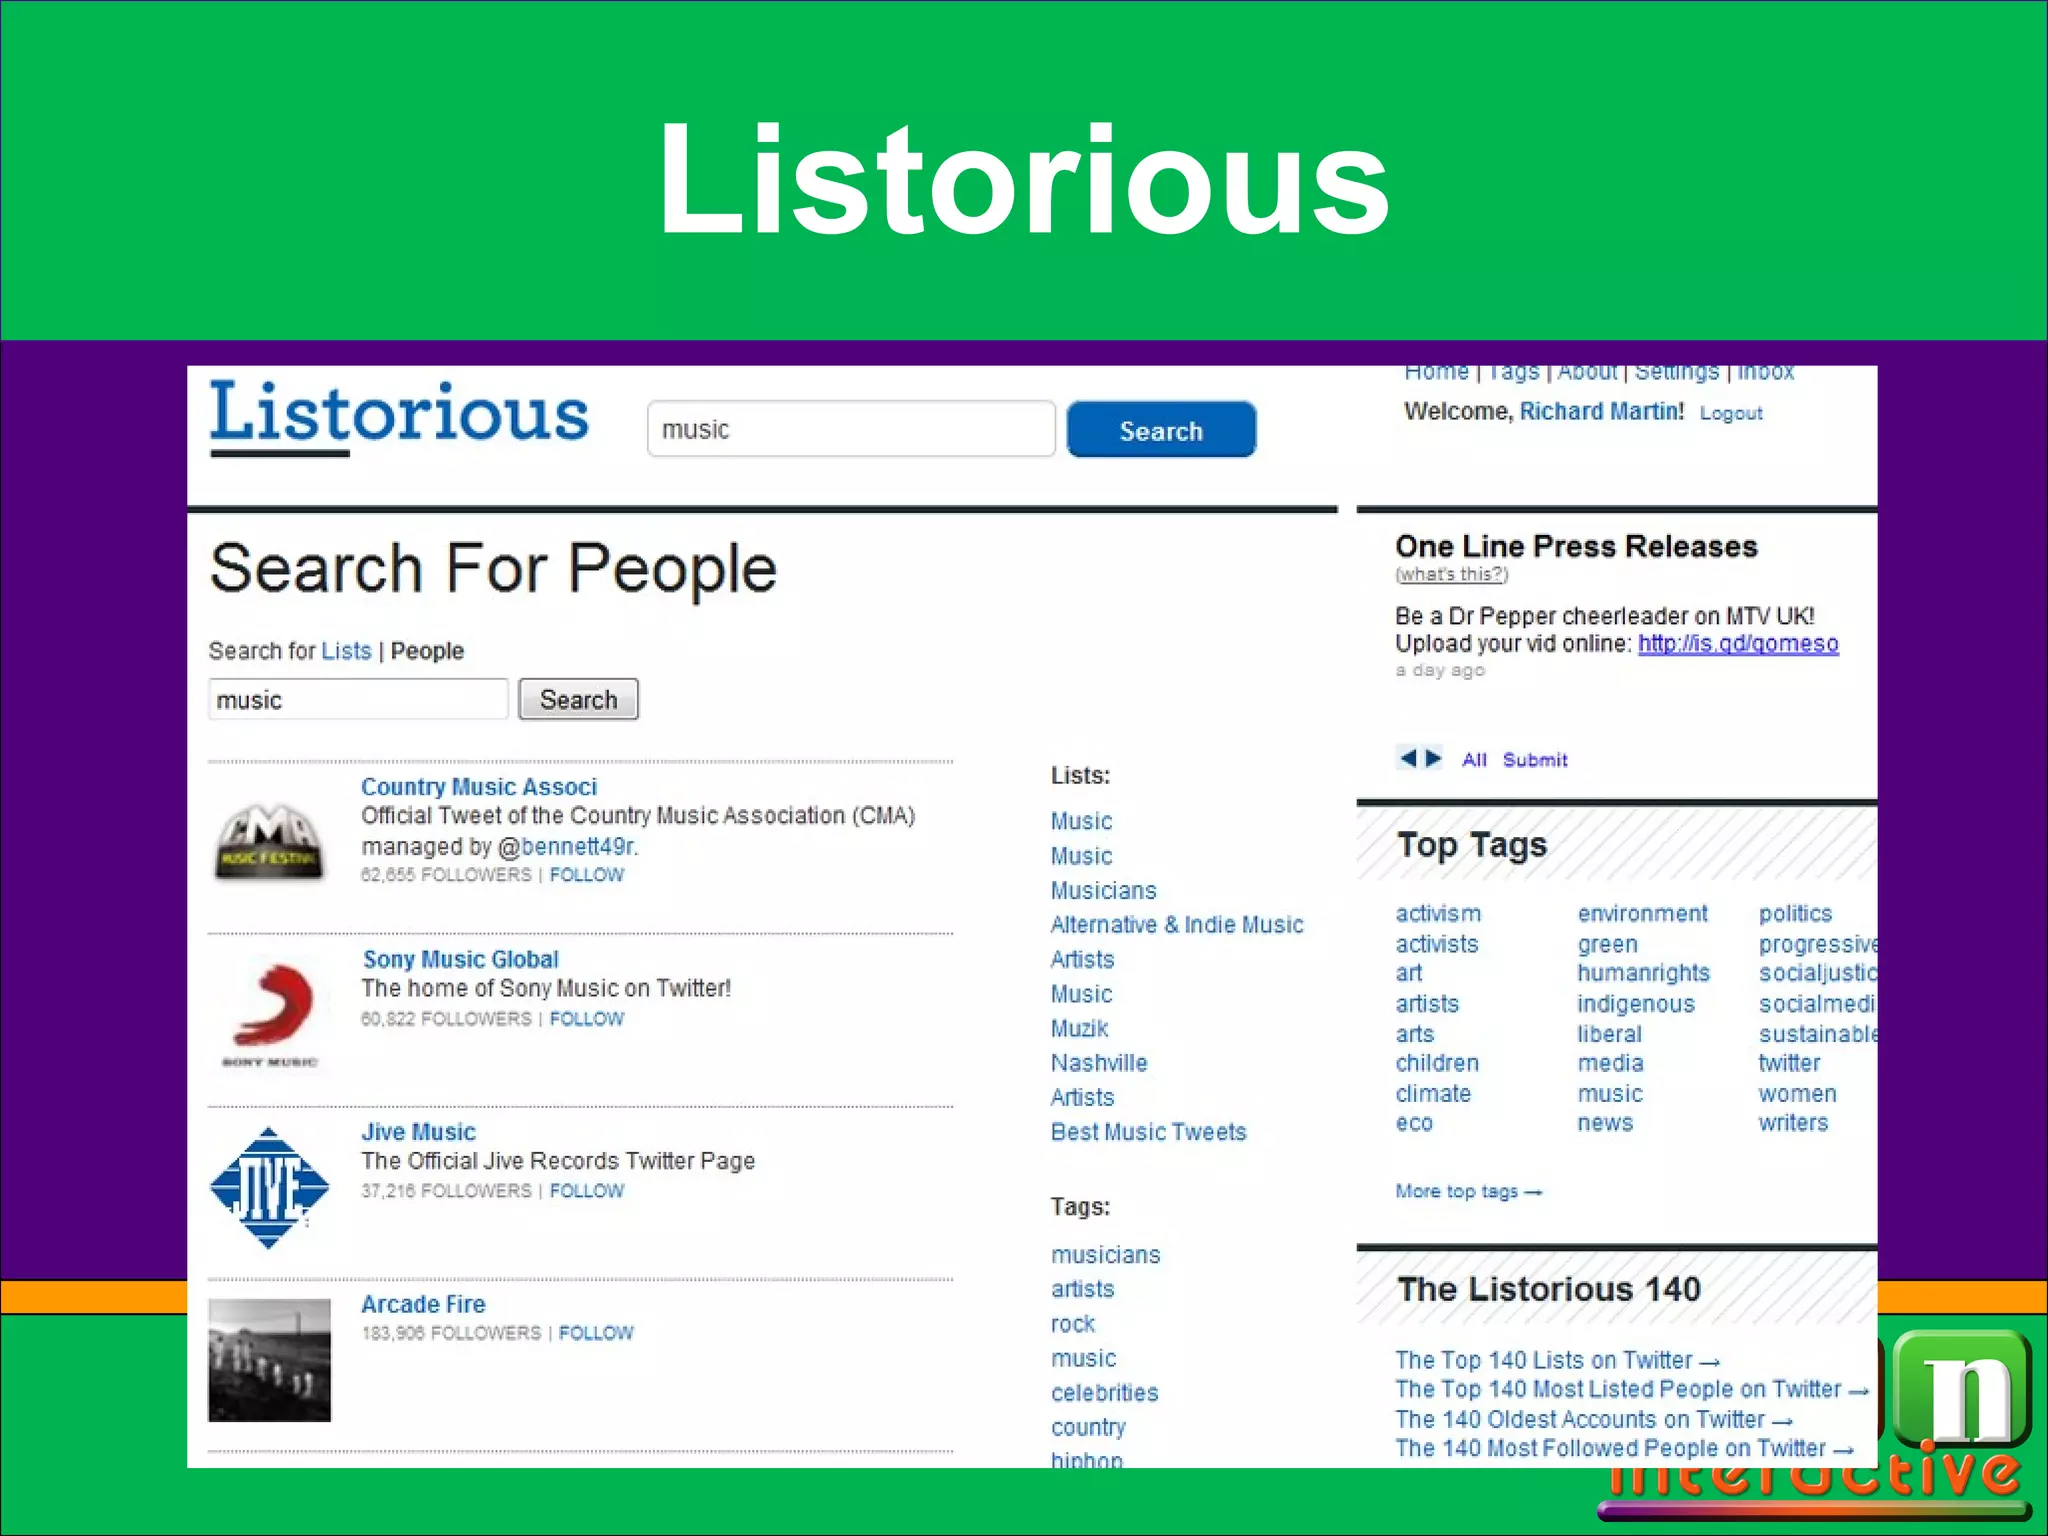The image size is (2048, 1536).
Task: Open Country Music Associ profile
Action: (x=479, y=787)
